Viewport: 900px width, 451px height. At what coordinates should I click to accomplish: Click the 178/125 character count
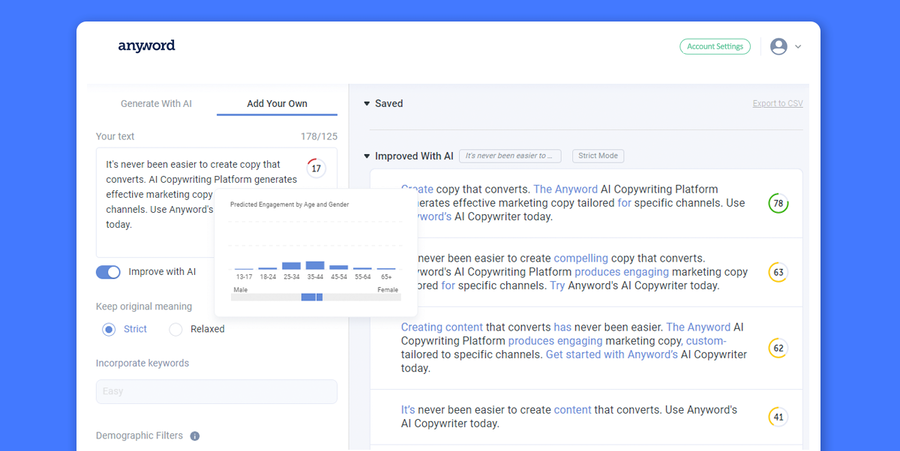point(319,137)
